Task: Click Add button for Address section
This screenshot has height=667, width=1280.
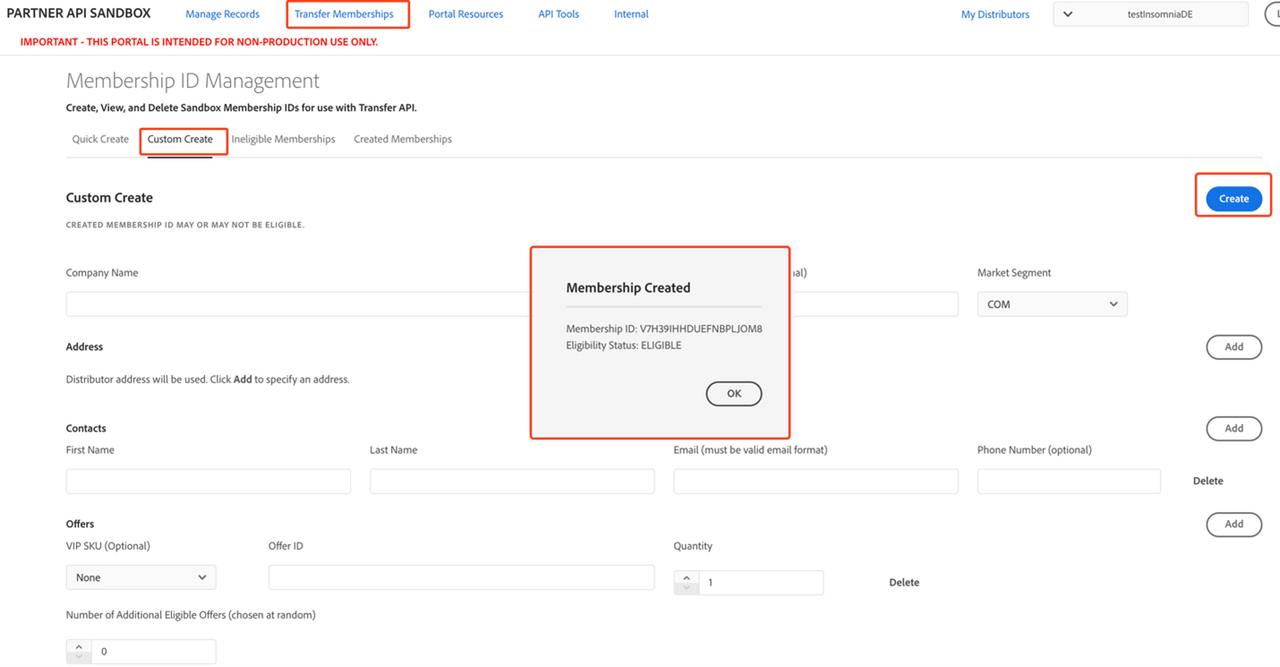Action: pyautogui.click(x=1233, y=347)
